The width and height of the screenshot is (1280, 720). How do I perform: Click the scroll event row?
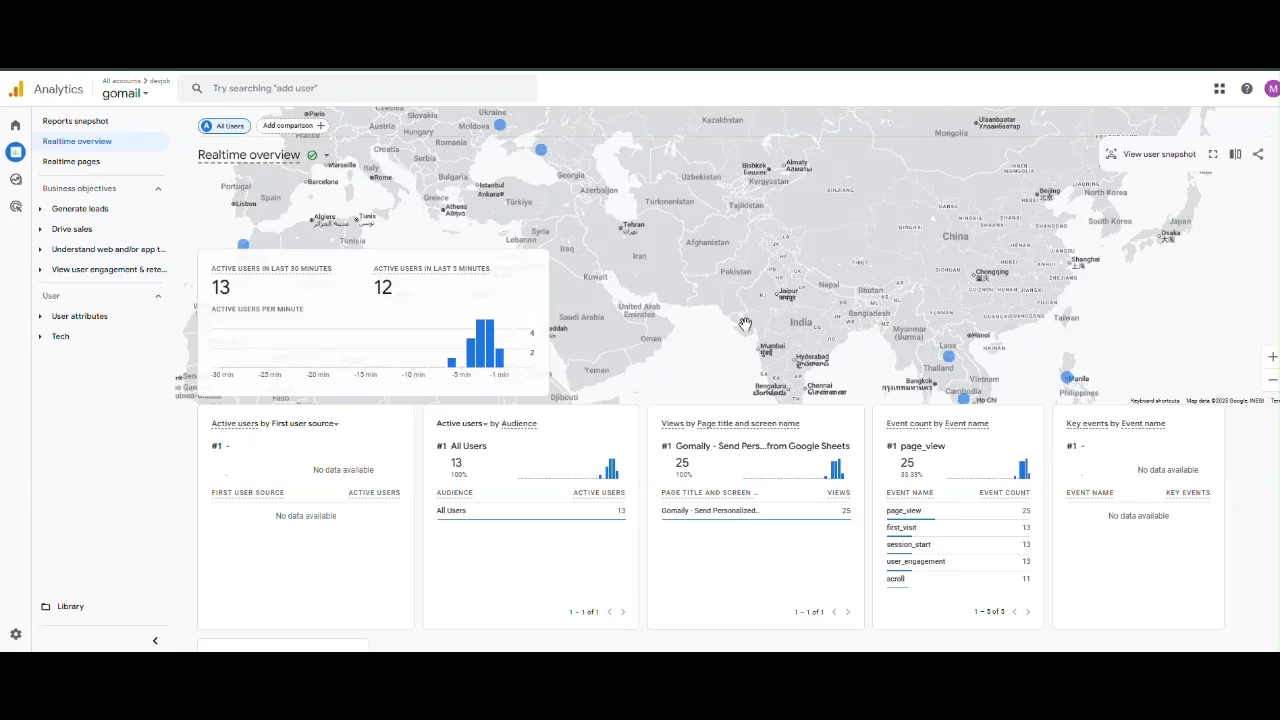[958, 579]
